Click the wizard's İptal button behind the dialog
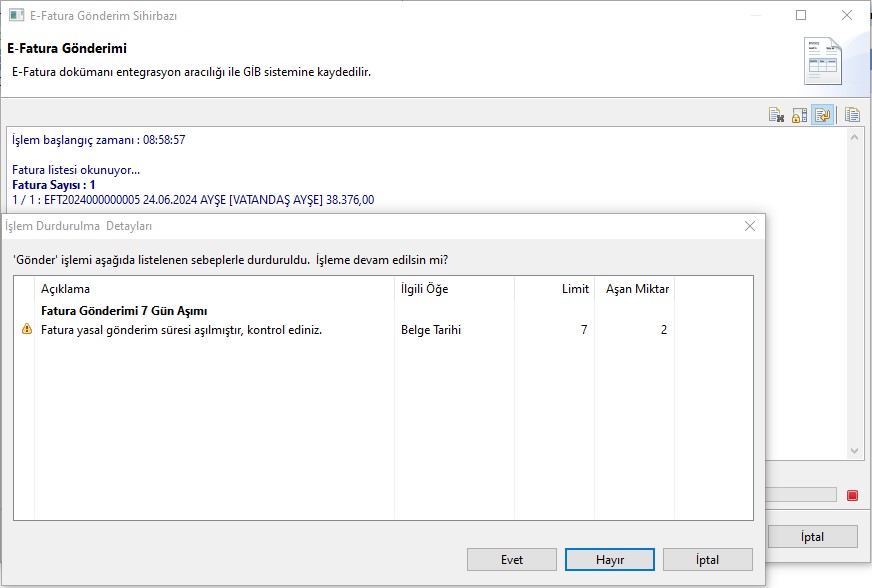This screenshot has height=588, width=872. [x=812, y=537]
